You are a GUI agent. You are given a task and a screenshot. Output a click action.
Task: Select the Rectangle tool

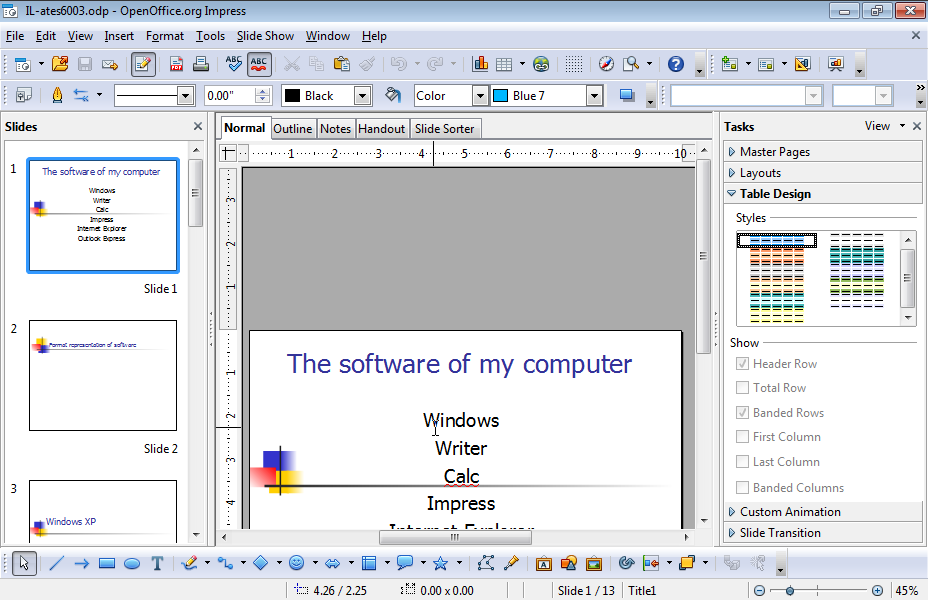tap(107, 563)
